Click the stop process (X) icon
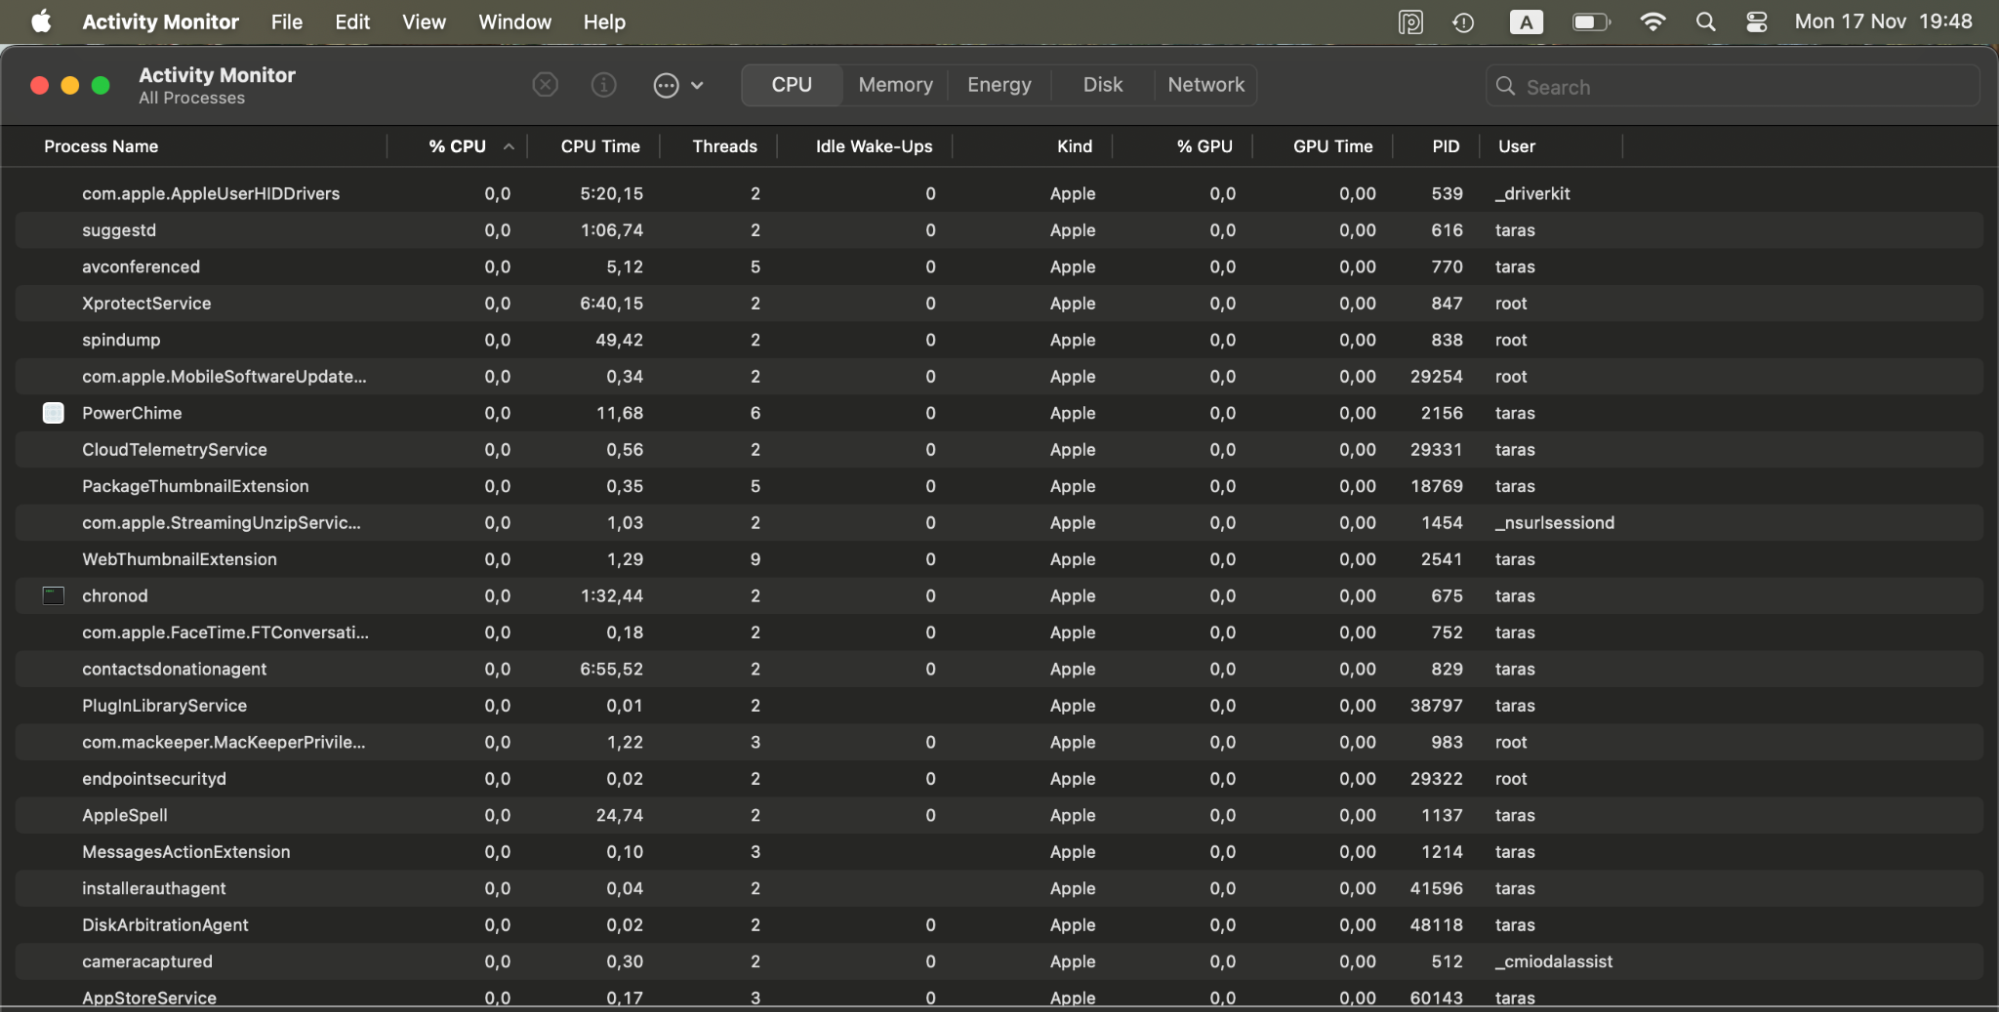 click(x=545, y=84)
